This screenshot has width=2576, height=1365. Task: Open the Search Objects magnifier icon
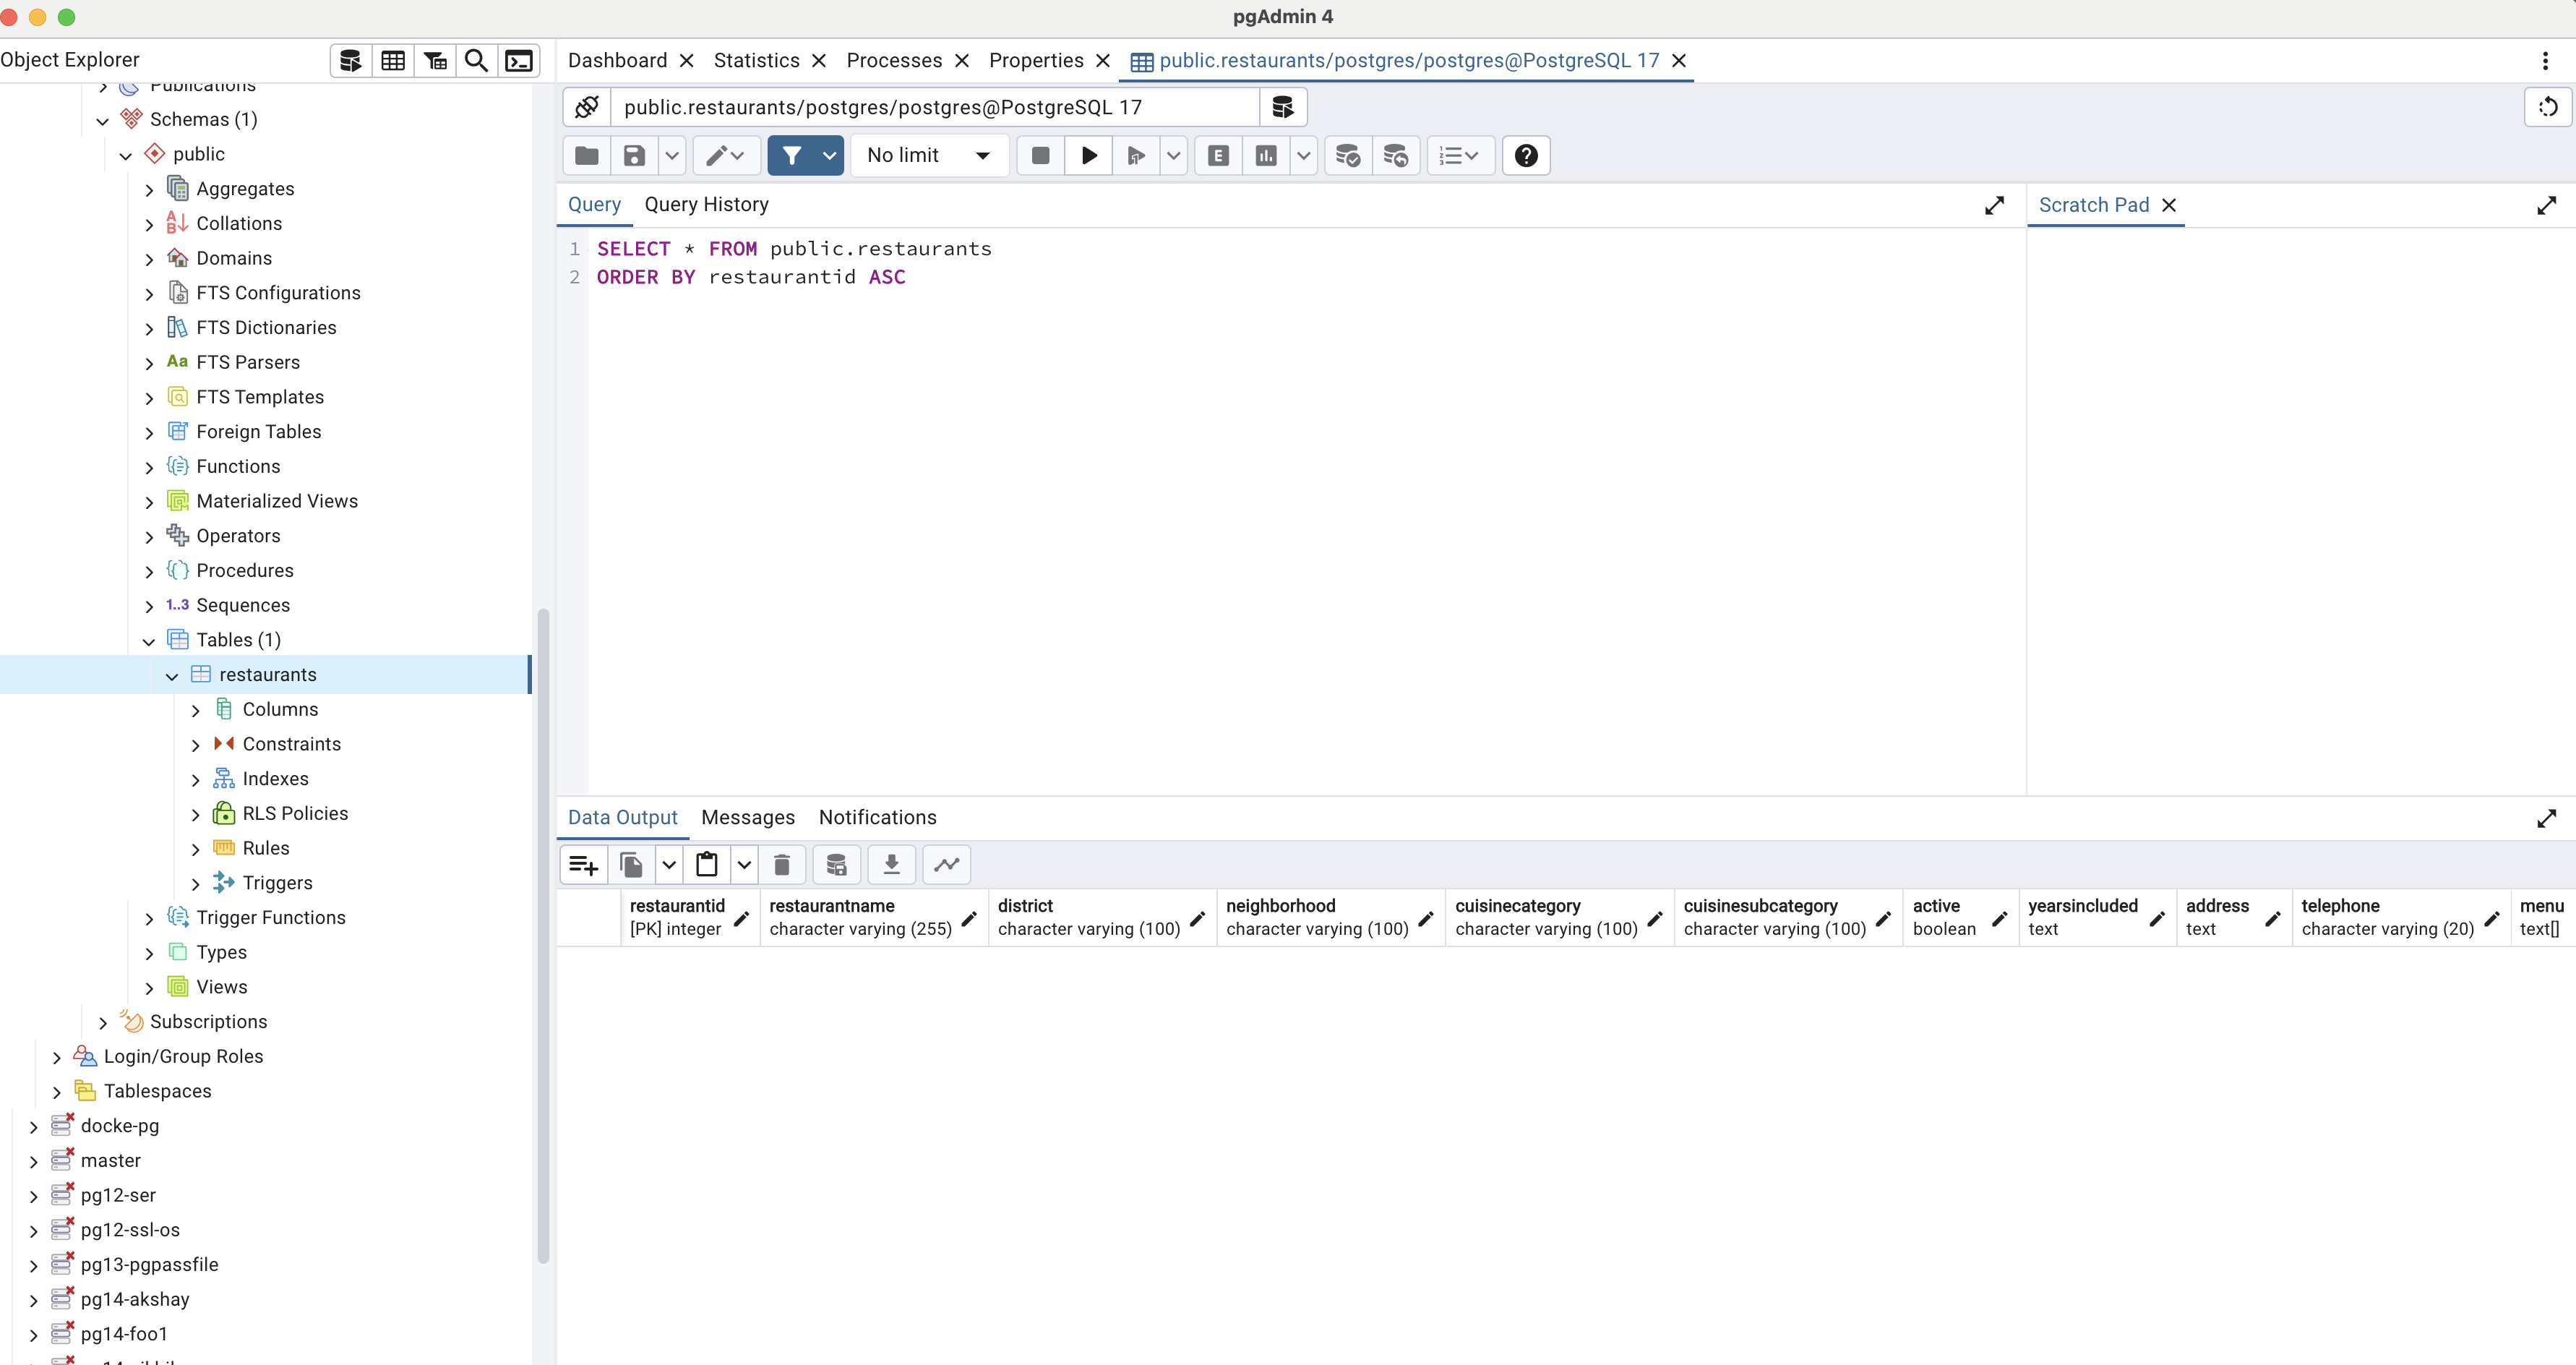click(x=477, y=61)
